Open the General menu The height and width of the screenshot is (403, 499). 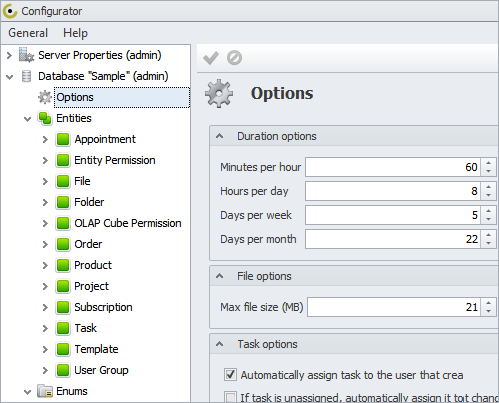28,33
